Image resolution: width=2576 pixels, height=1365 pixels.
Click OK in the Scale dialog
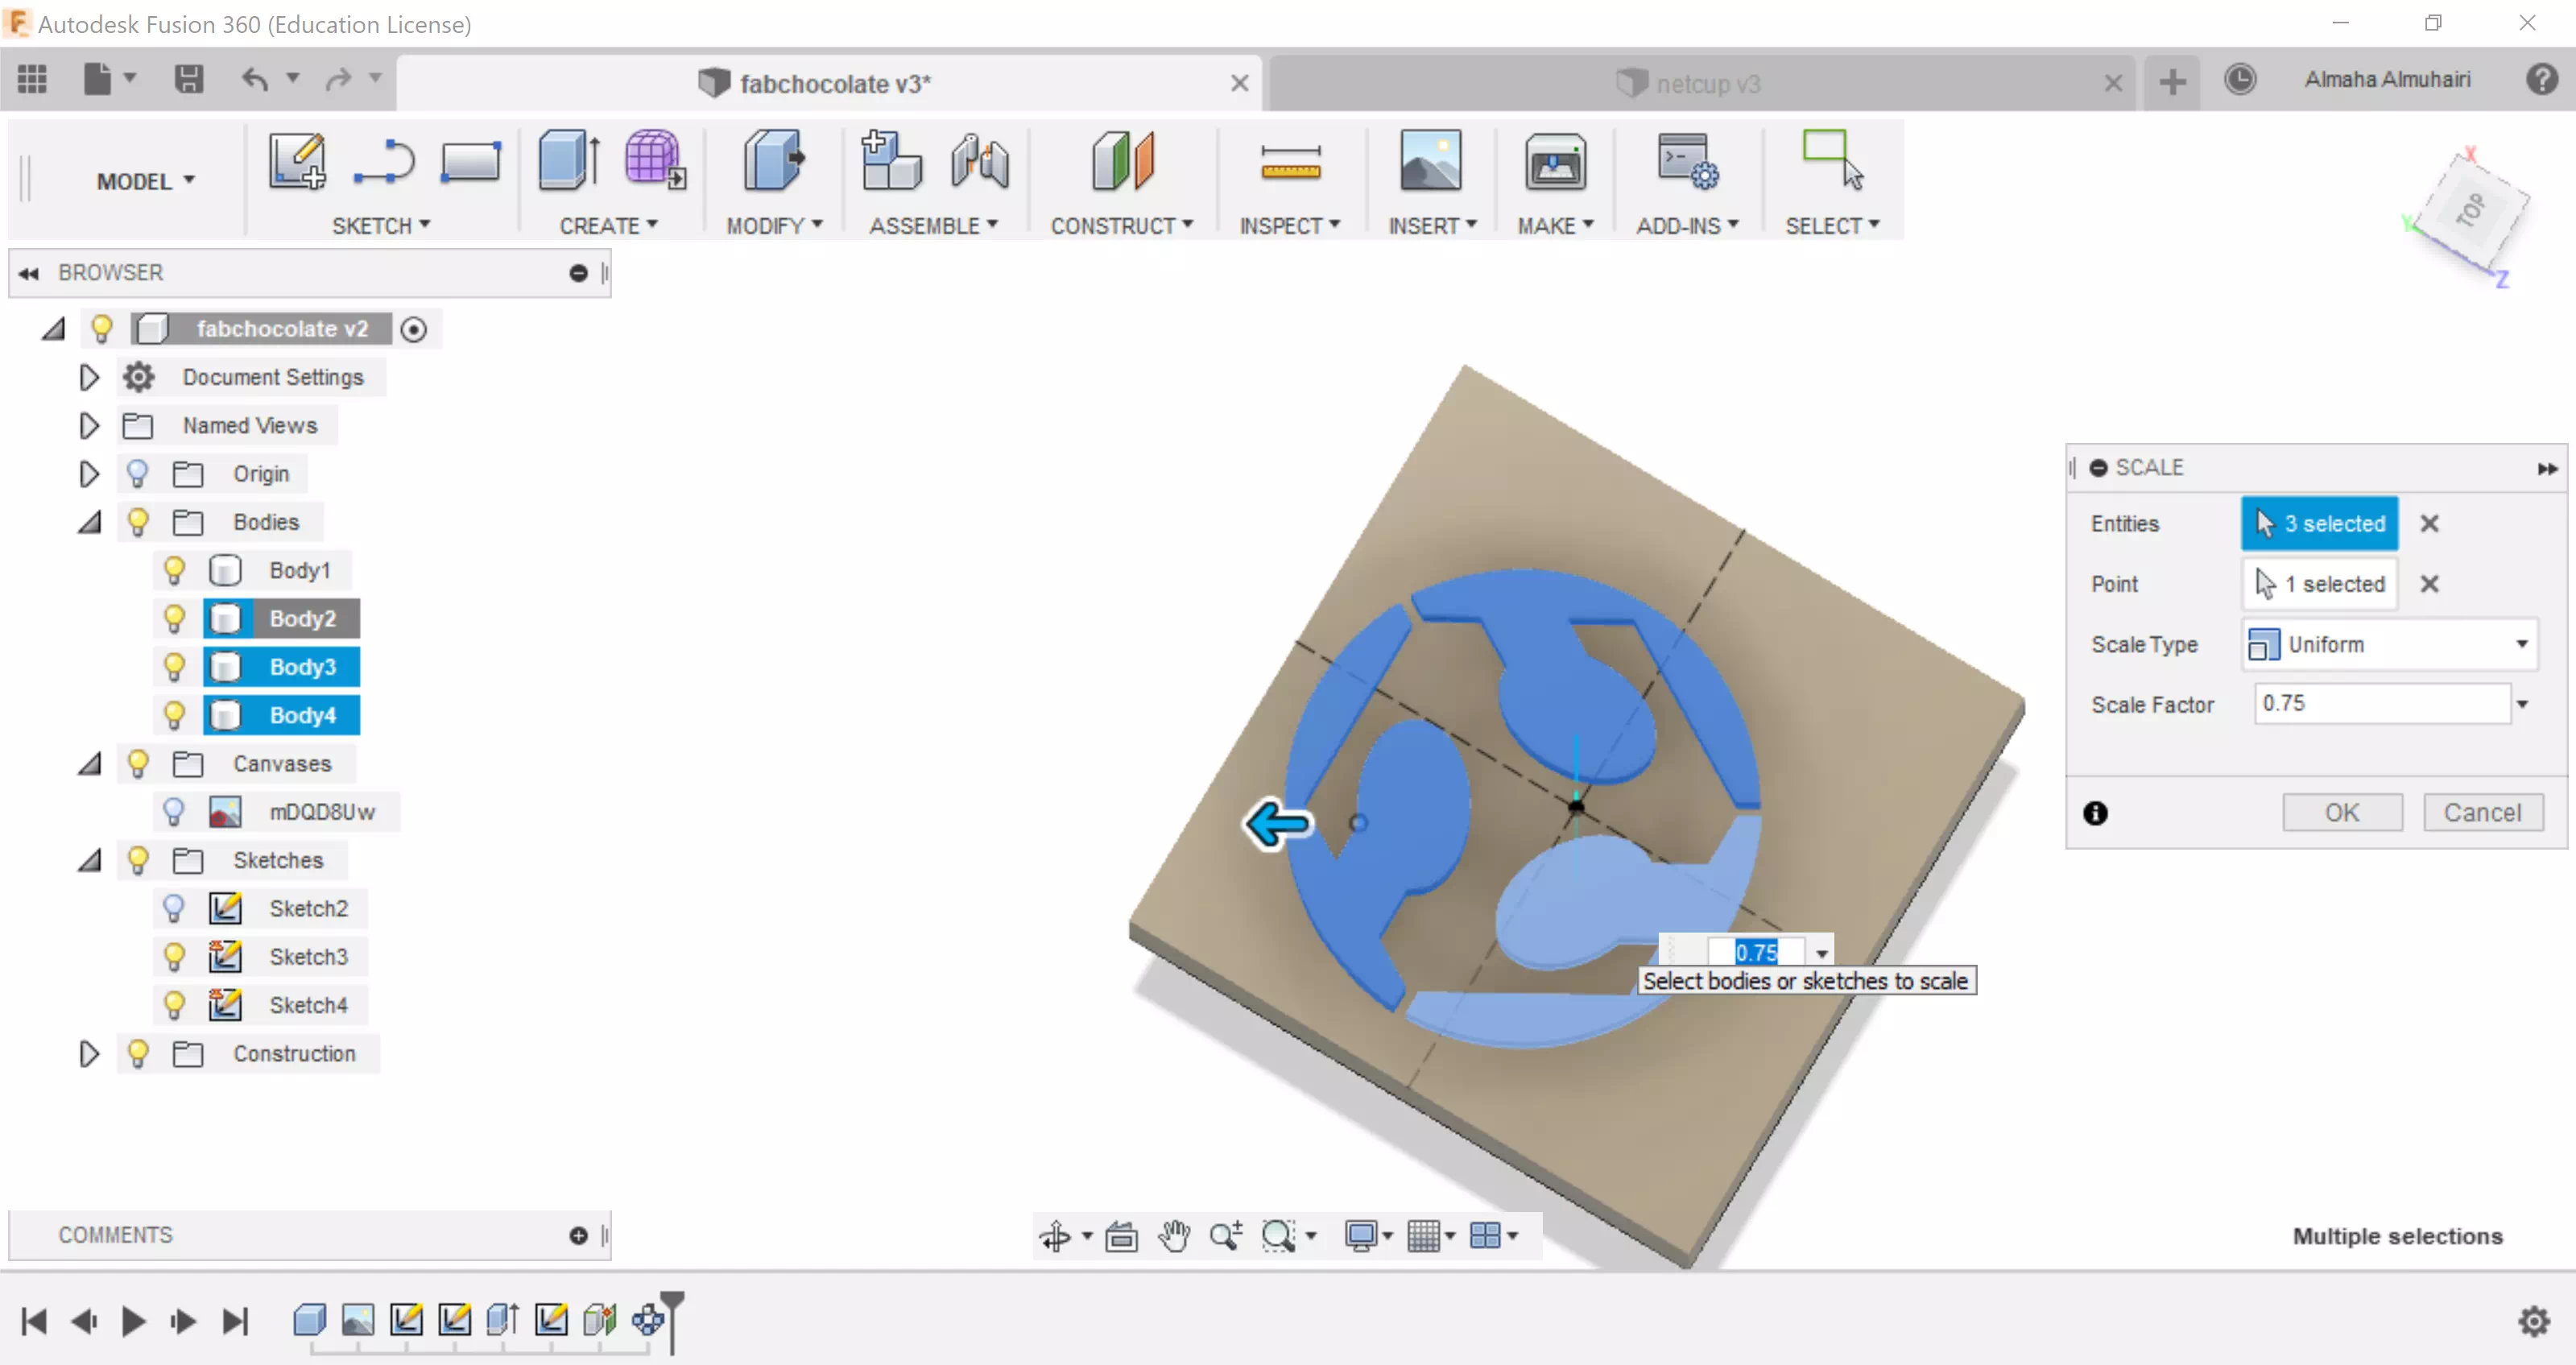point(2341,812)
